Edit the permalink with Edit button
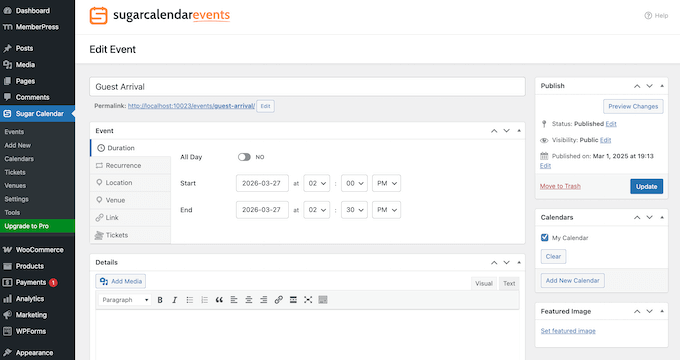Viewport: 680px width, 360px height. (x=265, y=106)
